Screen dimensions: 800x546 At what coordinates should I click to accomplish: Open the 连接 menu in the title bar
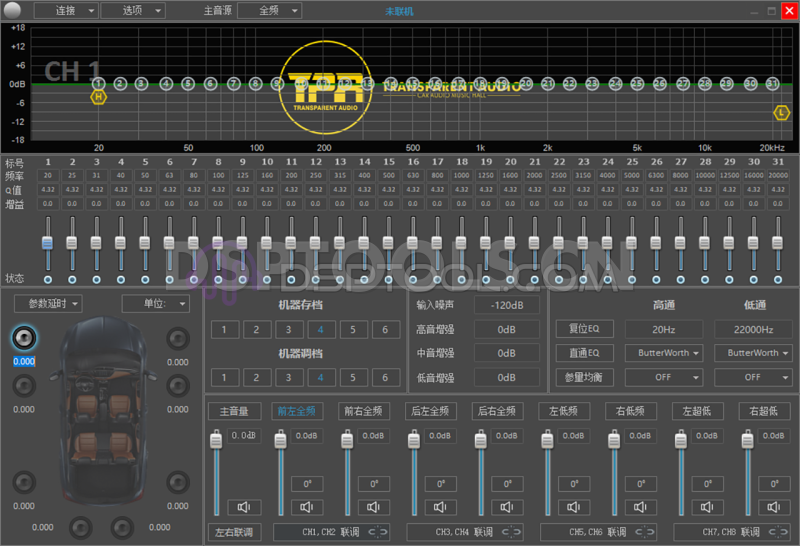click(65, 10)
